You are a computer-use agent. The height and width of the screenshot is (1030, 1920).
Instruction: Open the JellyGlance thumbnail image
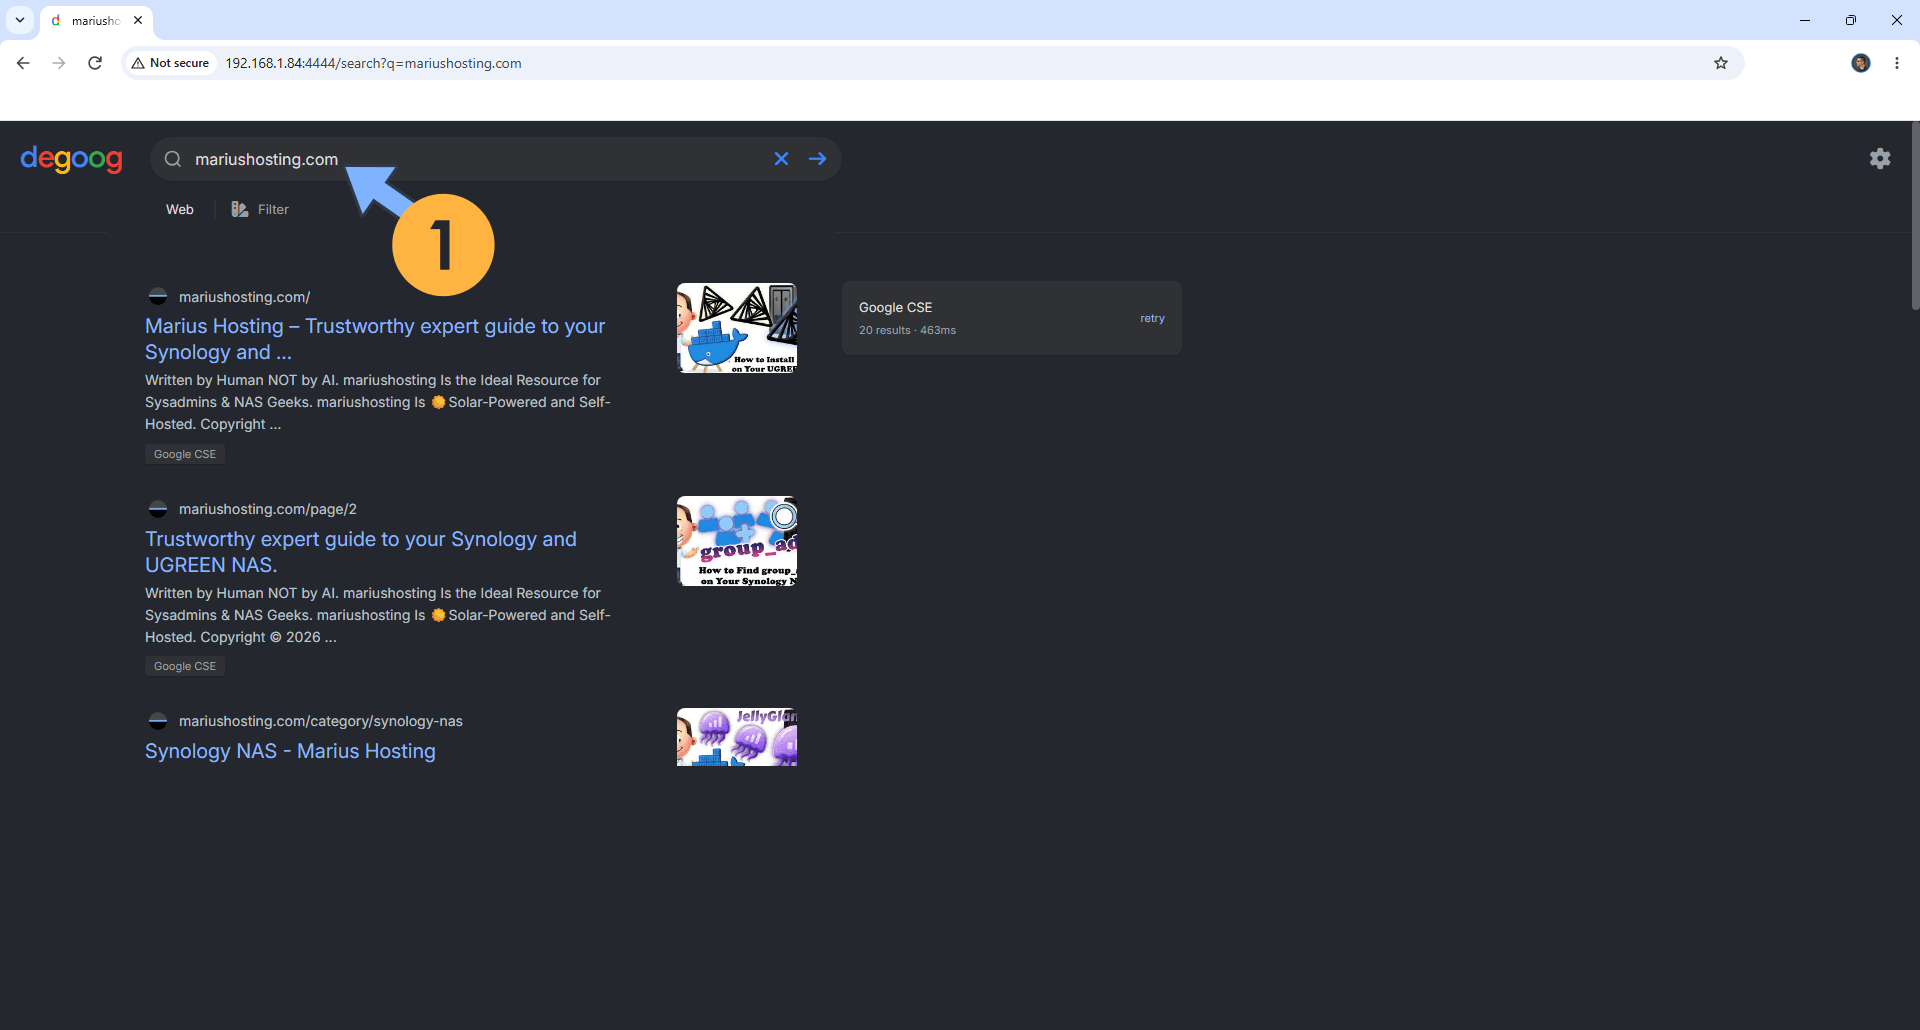[x=737, y=737]
